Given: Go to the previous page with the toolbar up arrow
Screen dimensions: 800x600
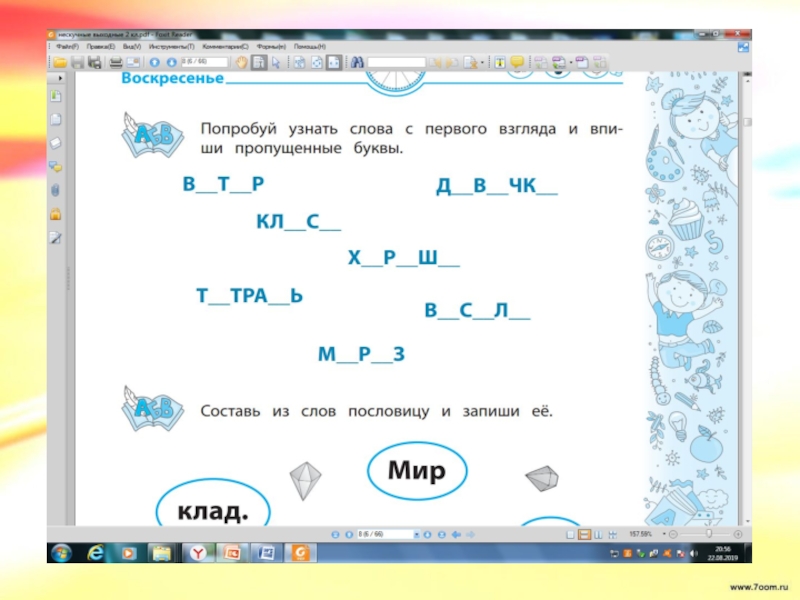Looking at the screenshot, I should (x=155, y=63).
